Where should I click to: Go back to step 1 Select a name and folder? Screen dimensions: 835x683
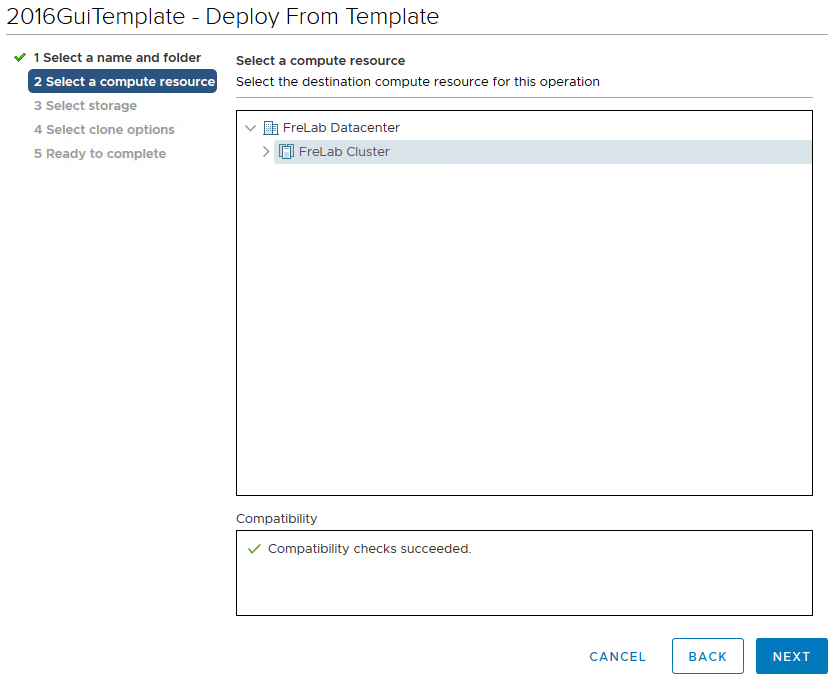click(117, 58)
